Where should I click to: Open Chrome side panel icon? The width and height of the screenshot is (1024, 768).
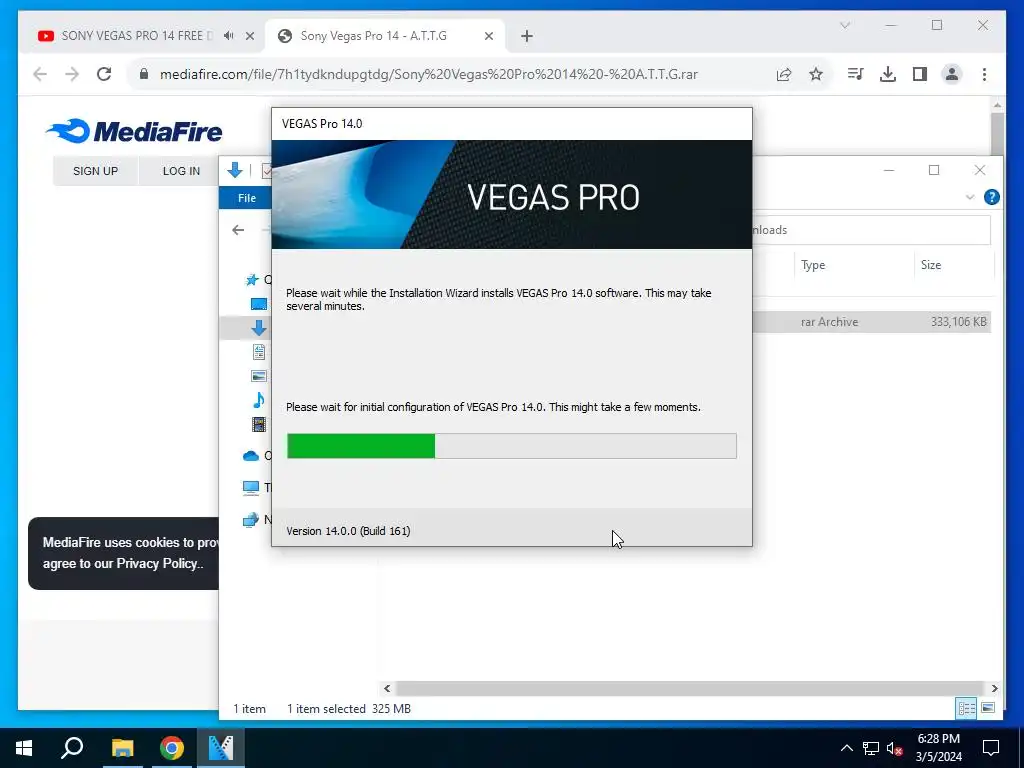(920, 74)
